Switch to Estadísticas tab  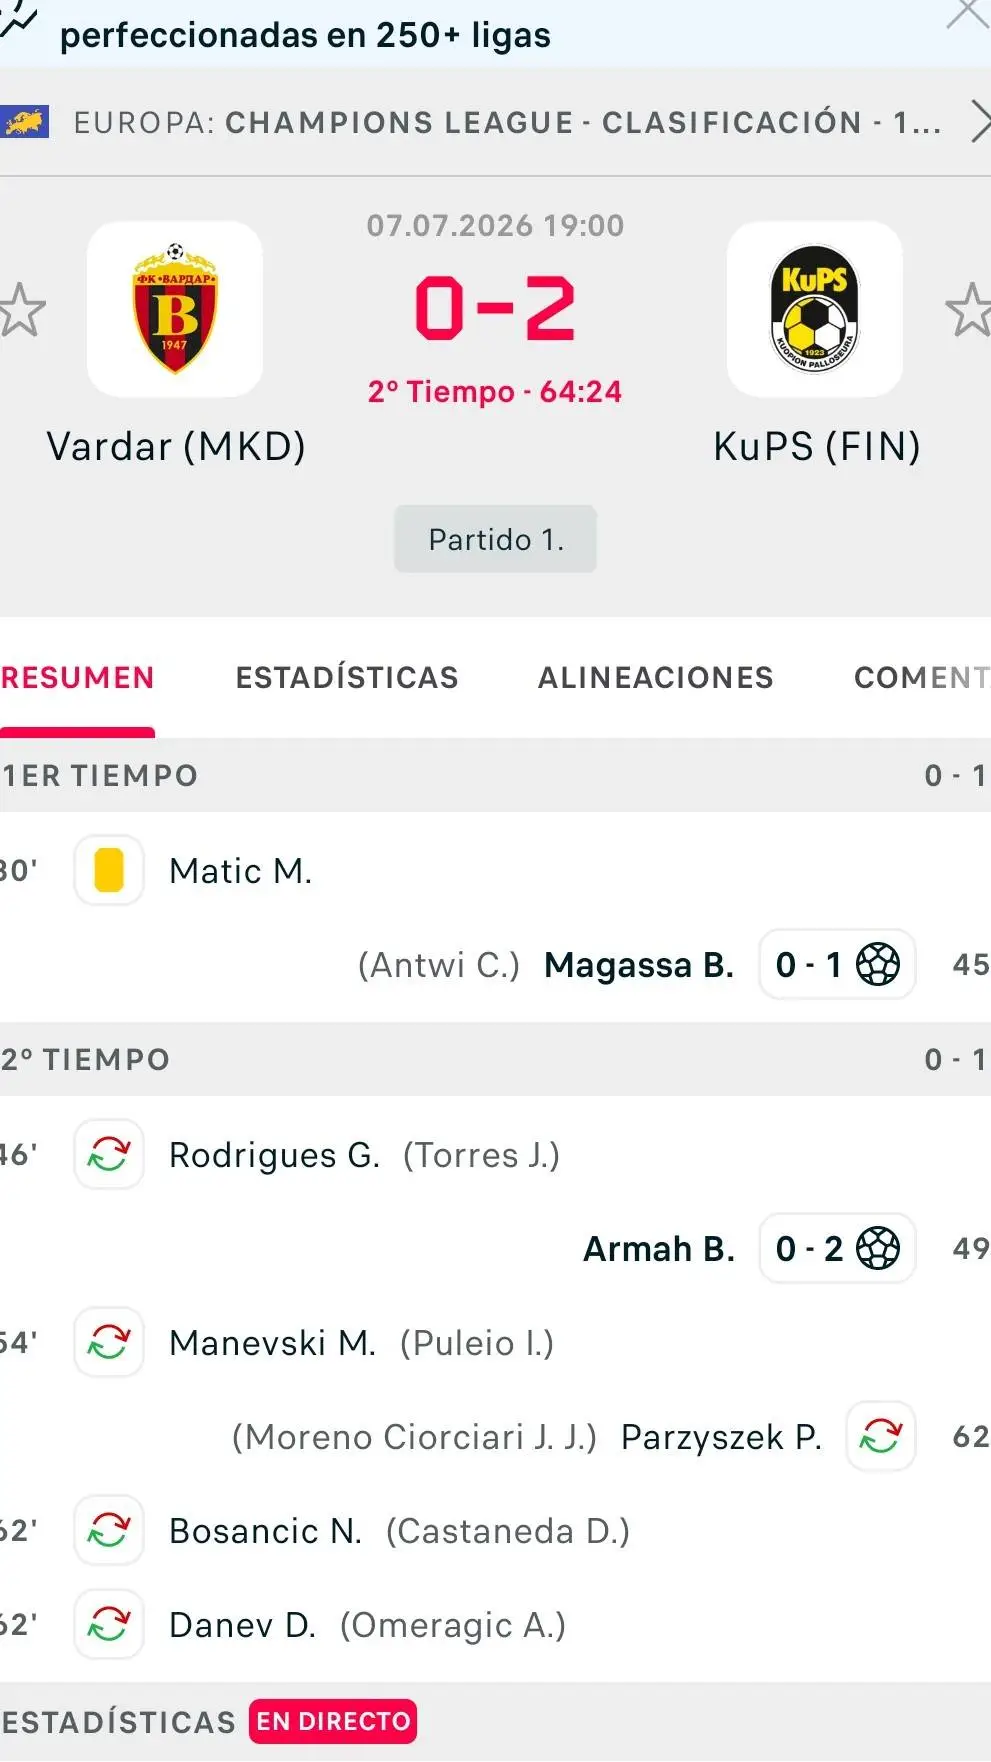347,678
